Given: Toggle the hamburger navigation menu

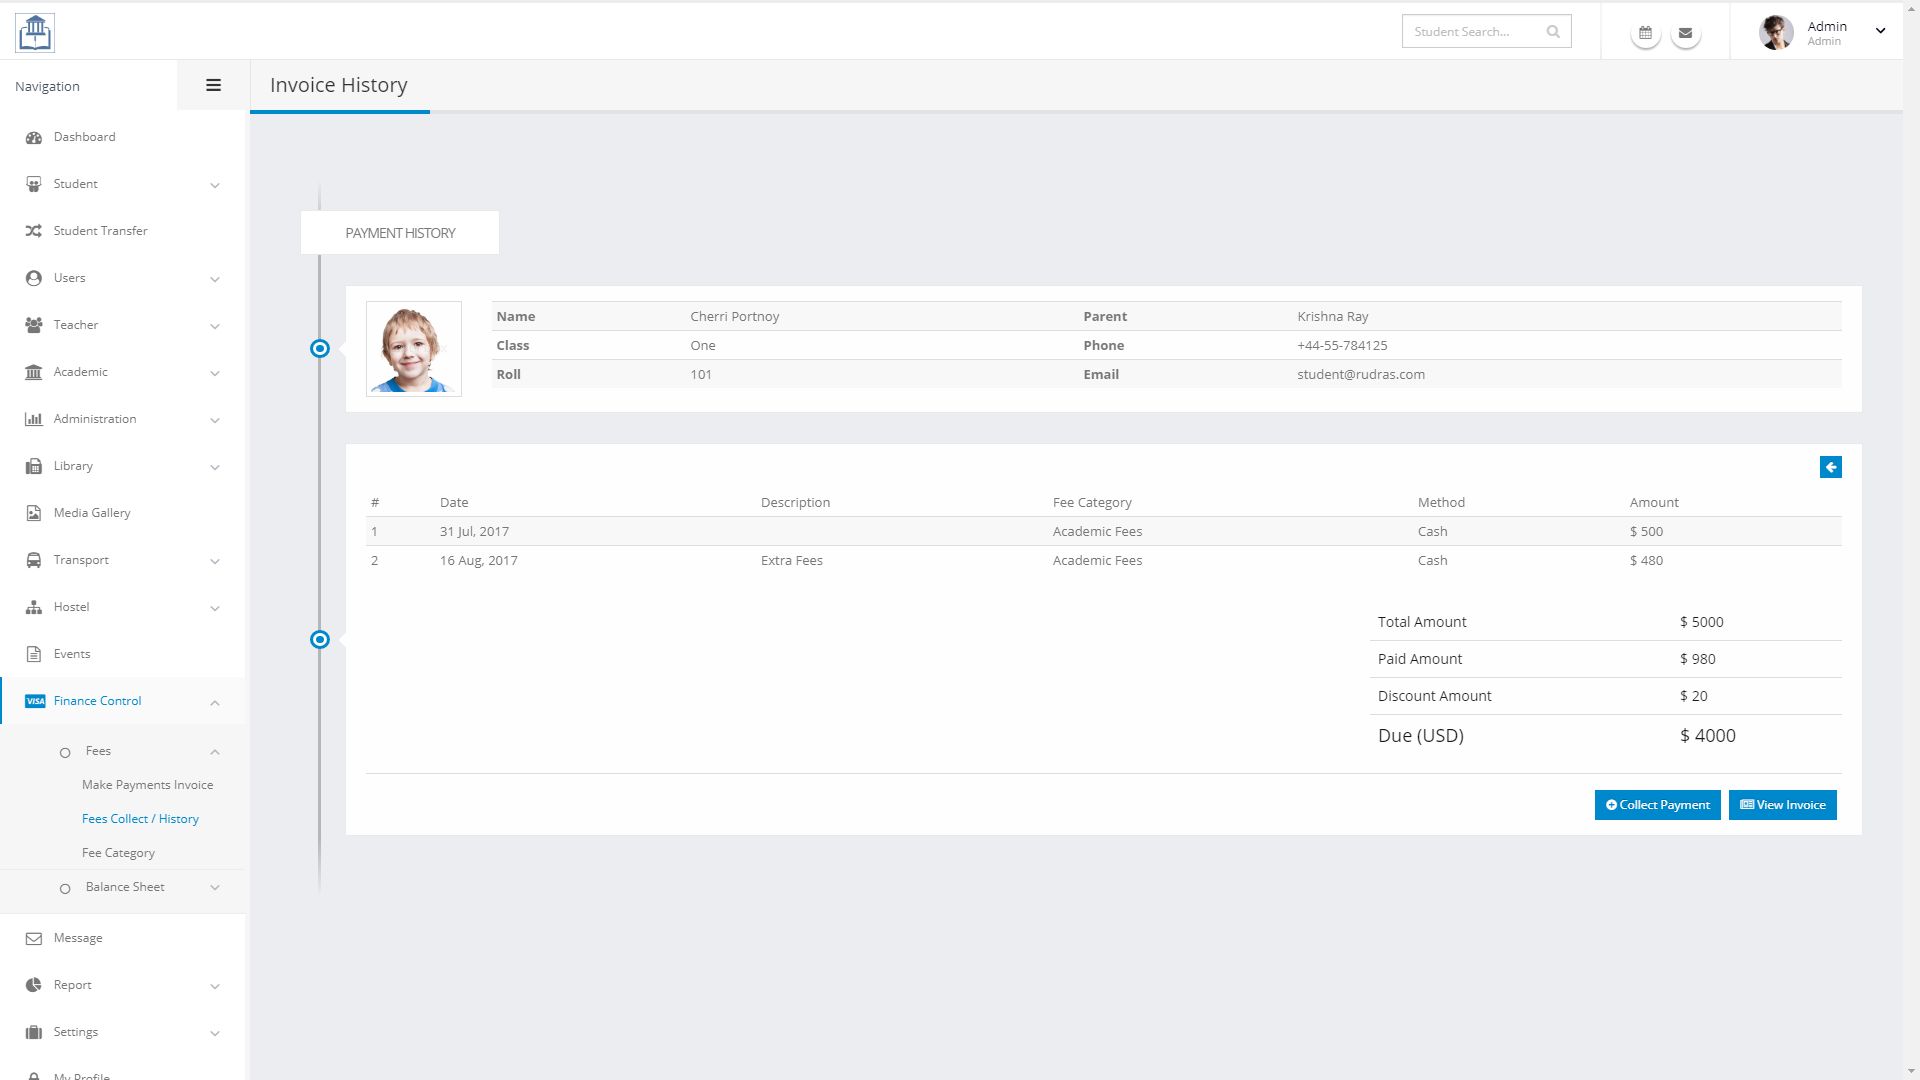Looking at the screenshot, I should pyautogui.click(x=213, y=86).
